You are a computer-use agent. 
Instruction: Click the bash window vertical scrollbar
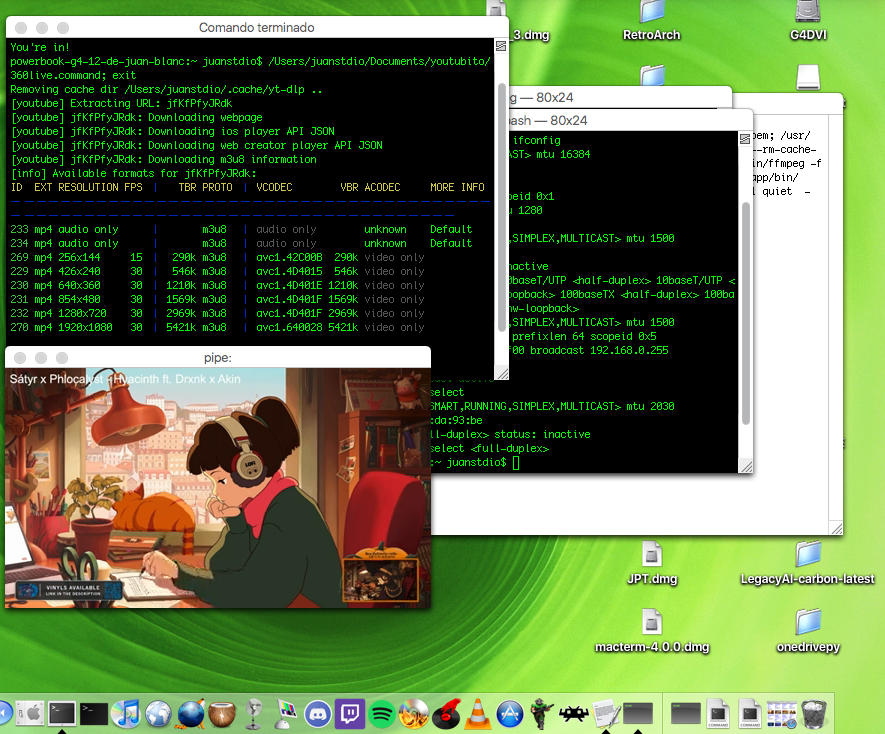coord(746,313)
